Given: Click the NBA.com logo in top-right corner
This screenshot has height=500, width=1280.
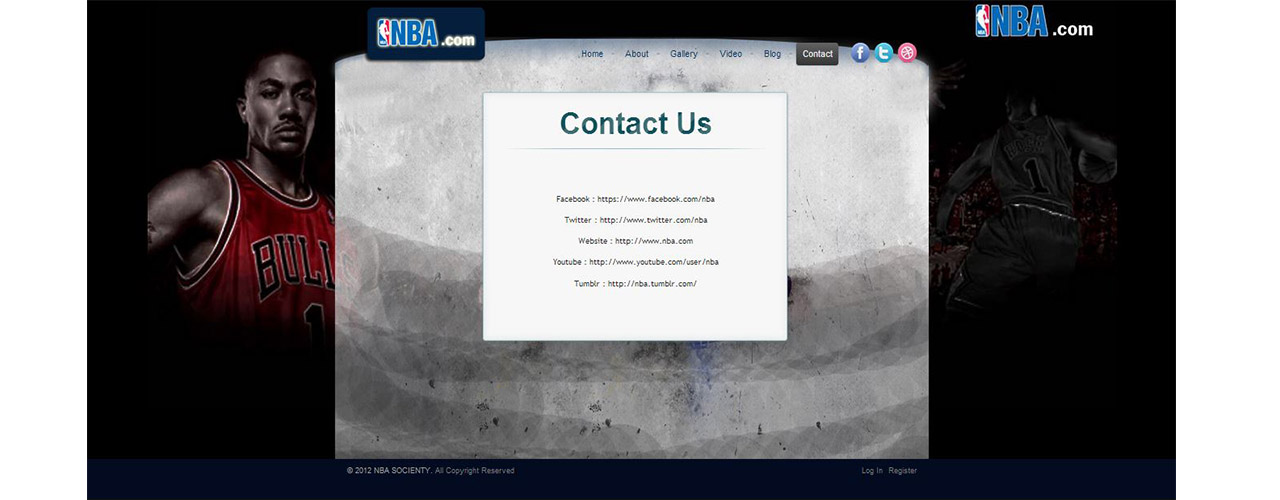Looking at the screenshot, I should 1034,22.
